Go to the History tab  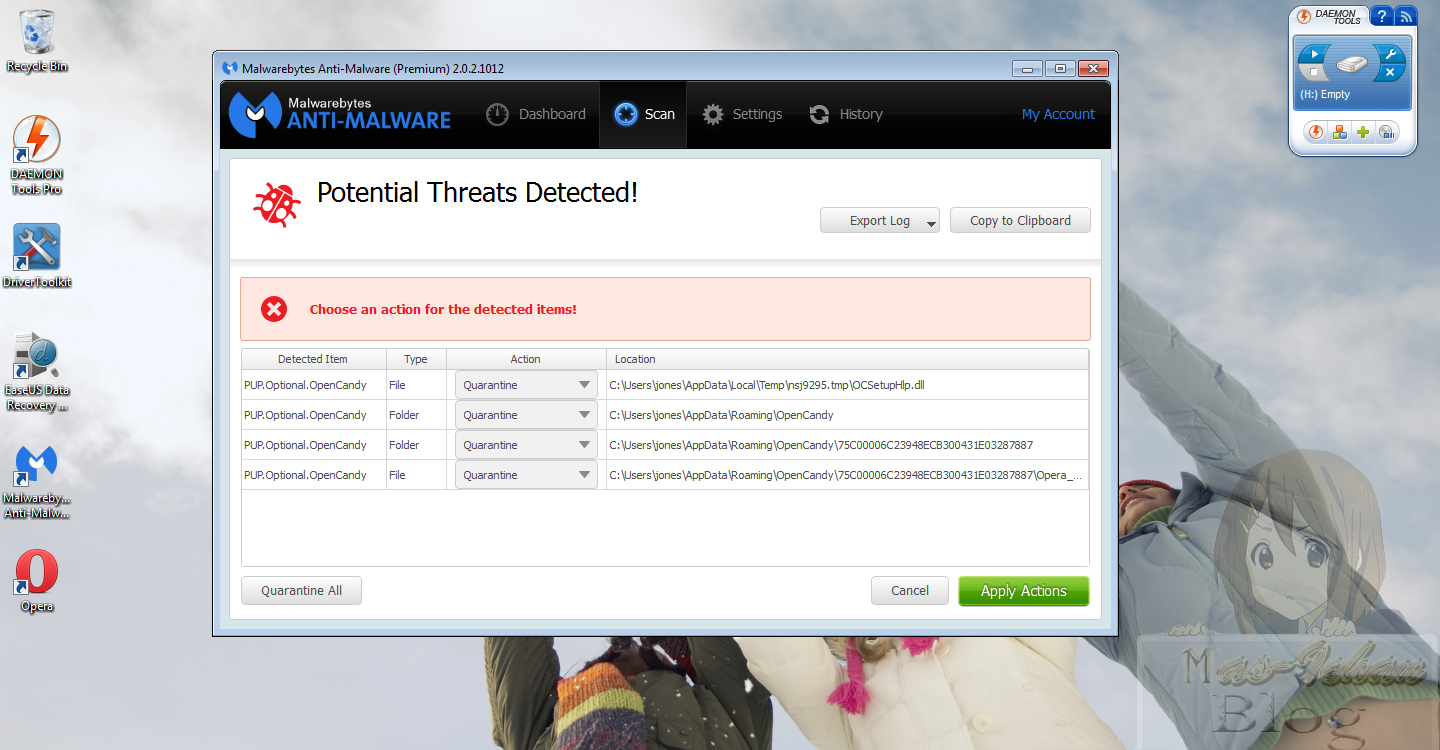point(846,114)
